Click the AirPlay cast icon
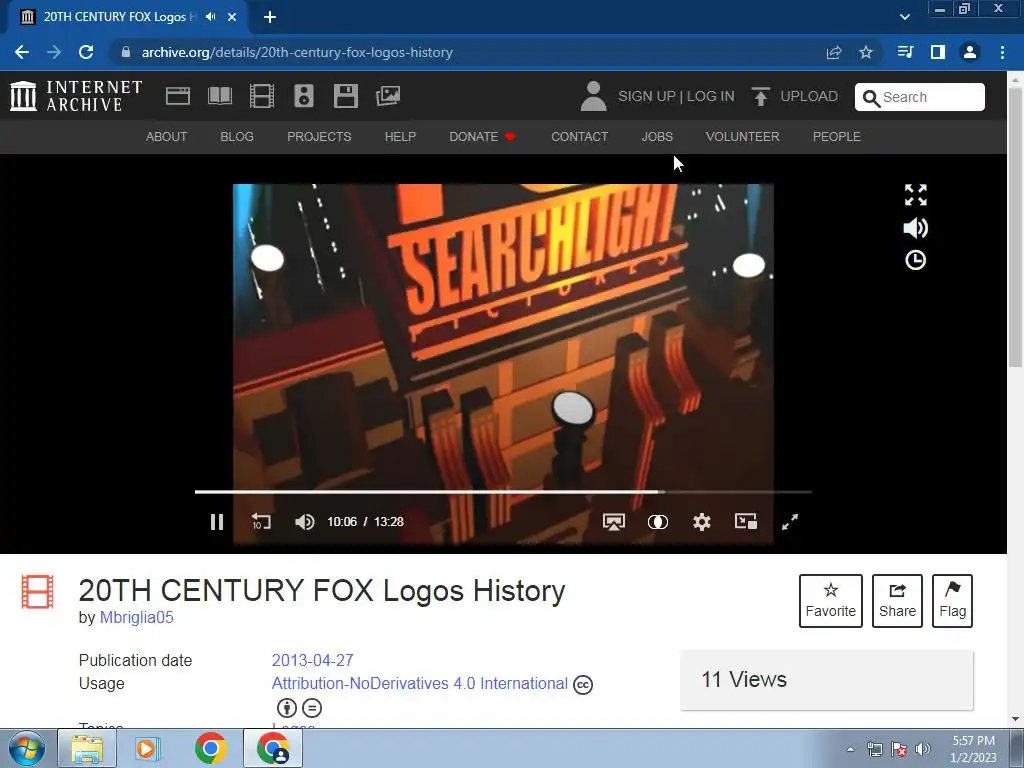 [613, 522]
